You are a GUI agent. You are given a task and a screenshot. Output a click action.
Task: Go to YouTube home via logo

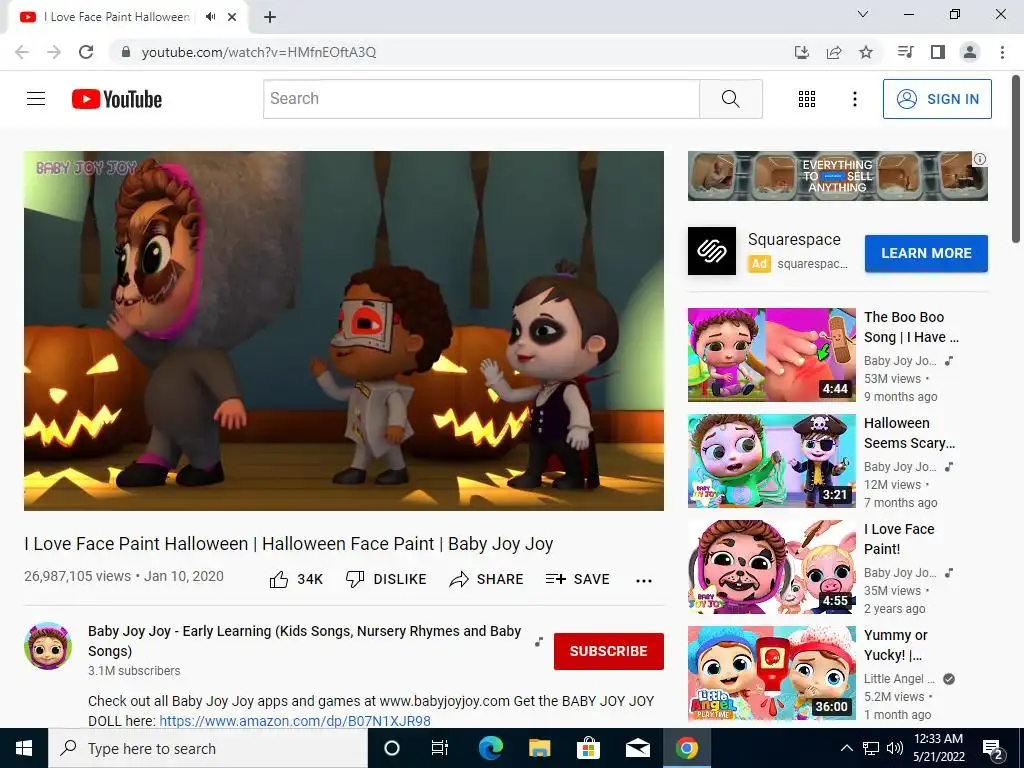pos(117,99)
